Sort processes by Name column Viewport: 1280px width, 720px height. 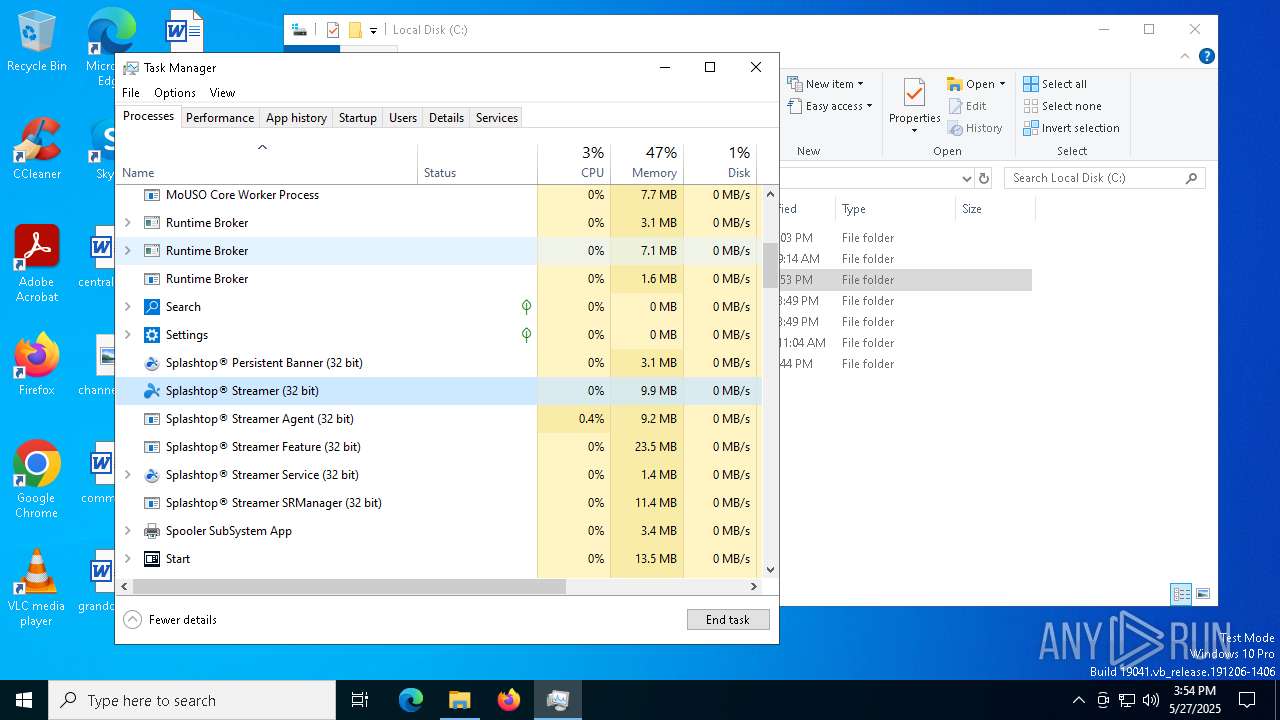click(267, 163)
